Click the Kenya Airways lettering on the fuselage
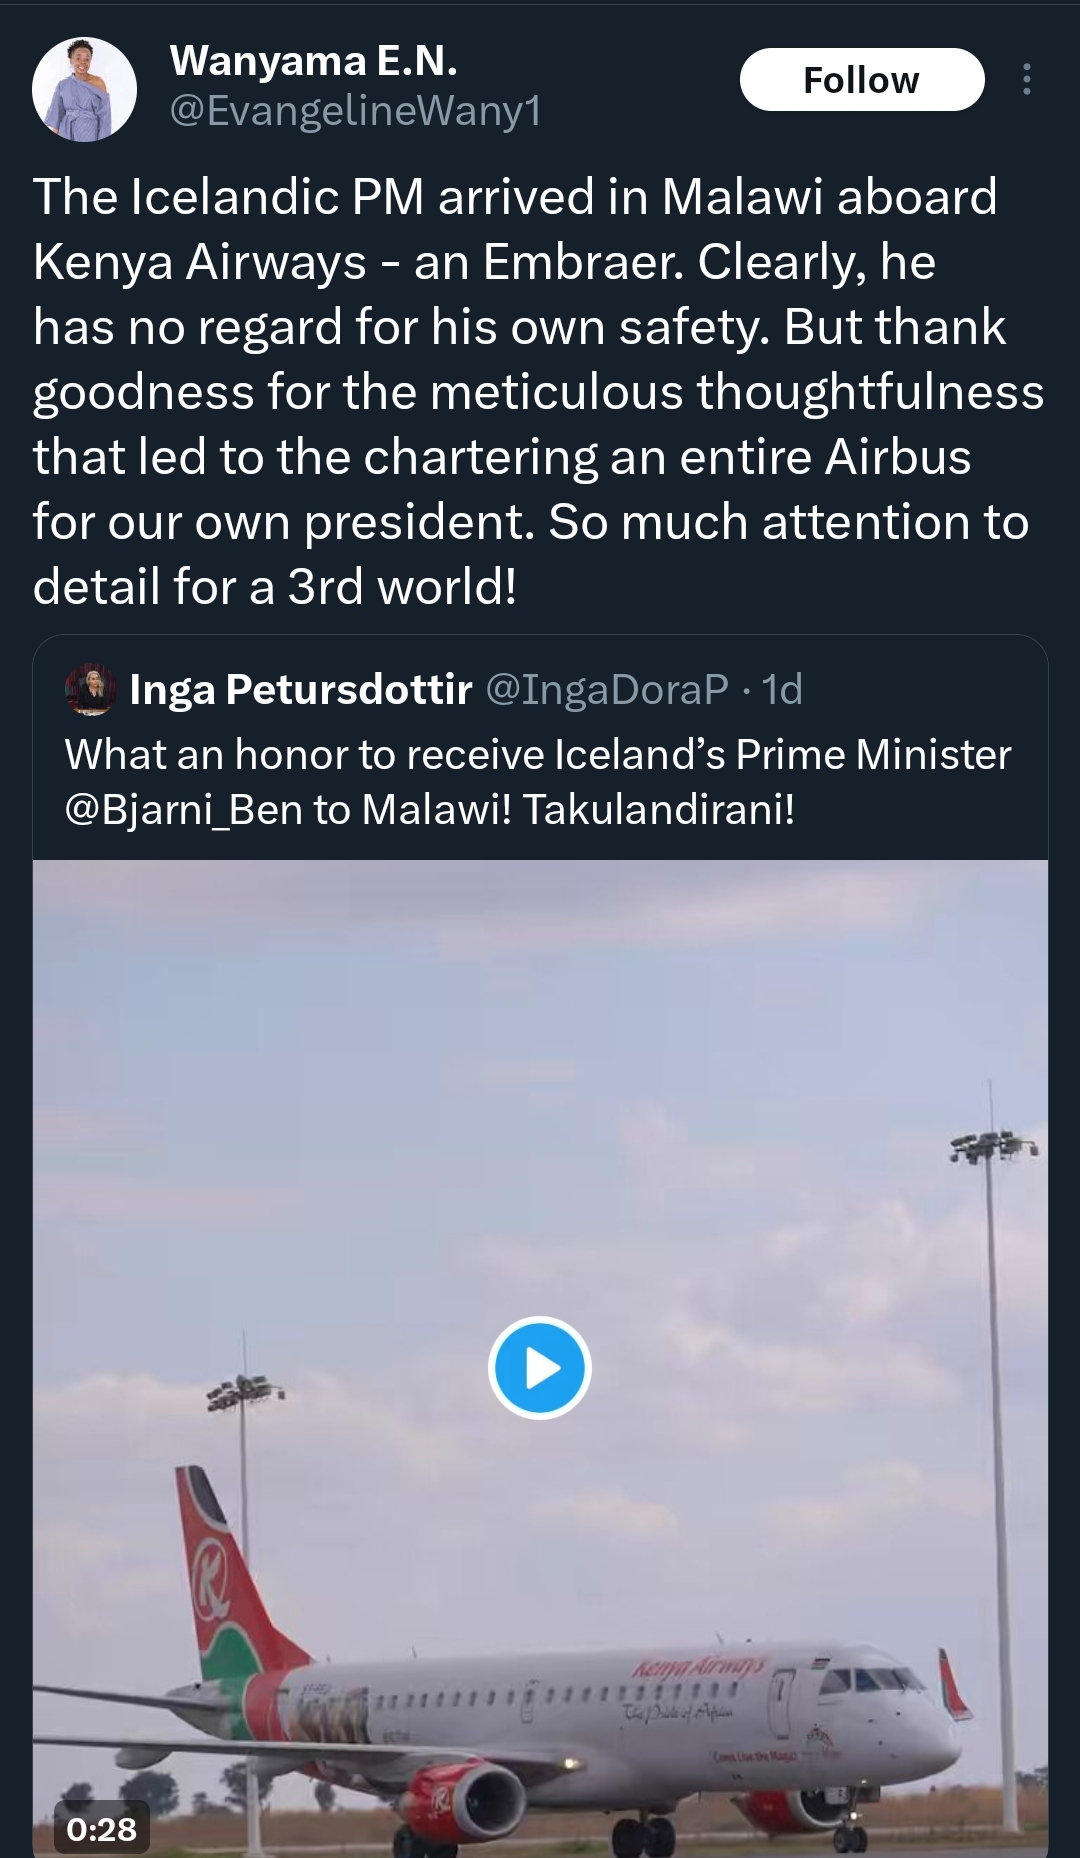 pyautogui.click(x=712, y=1668)
